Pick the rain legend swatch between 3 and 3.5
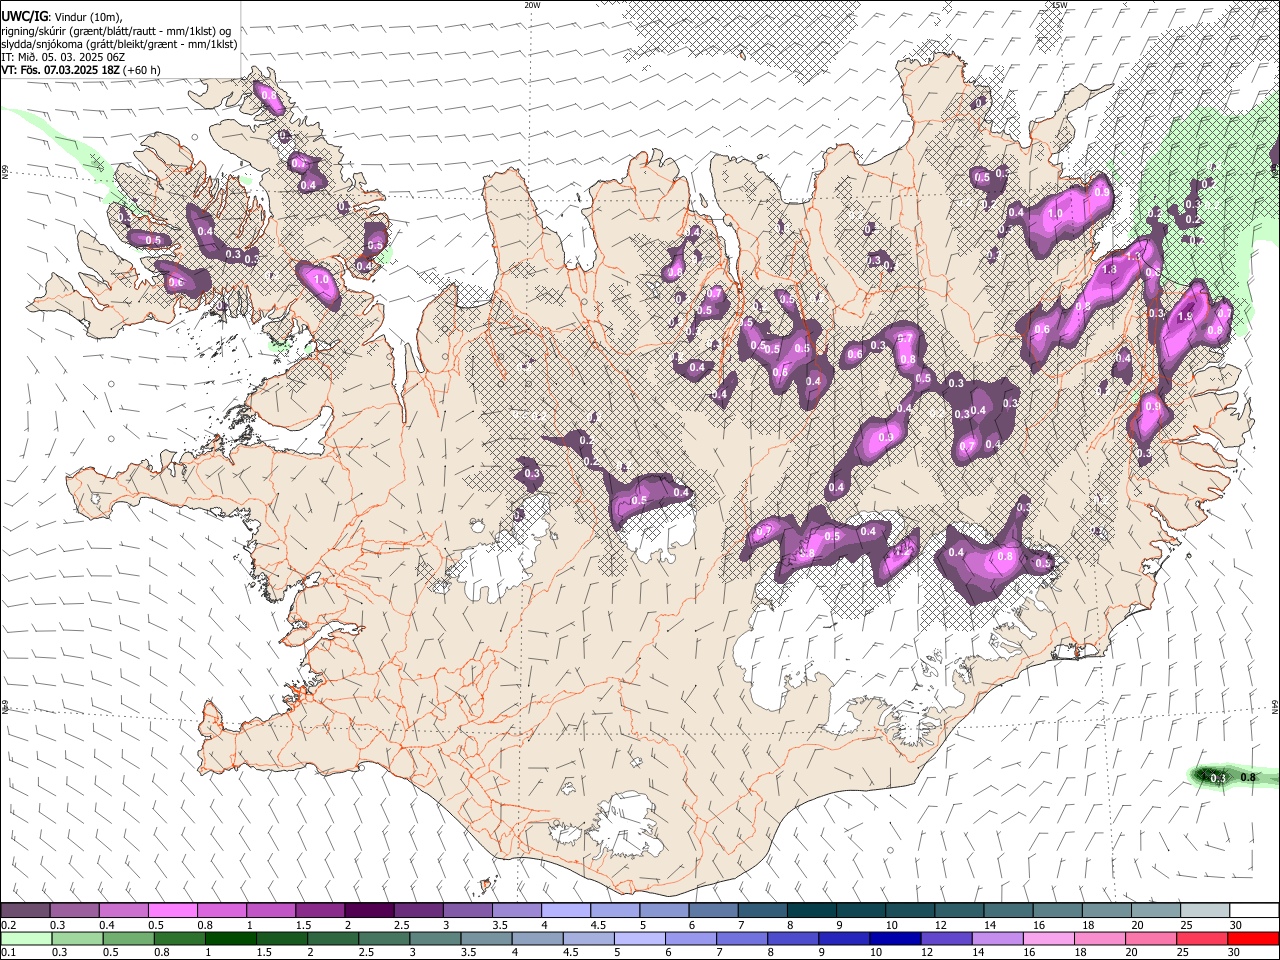This screenshot has width=1280, height=960. pyautogui.click(x=435, y=939)
